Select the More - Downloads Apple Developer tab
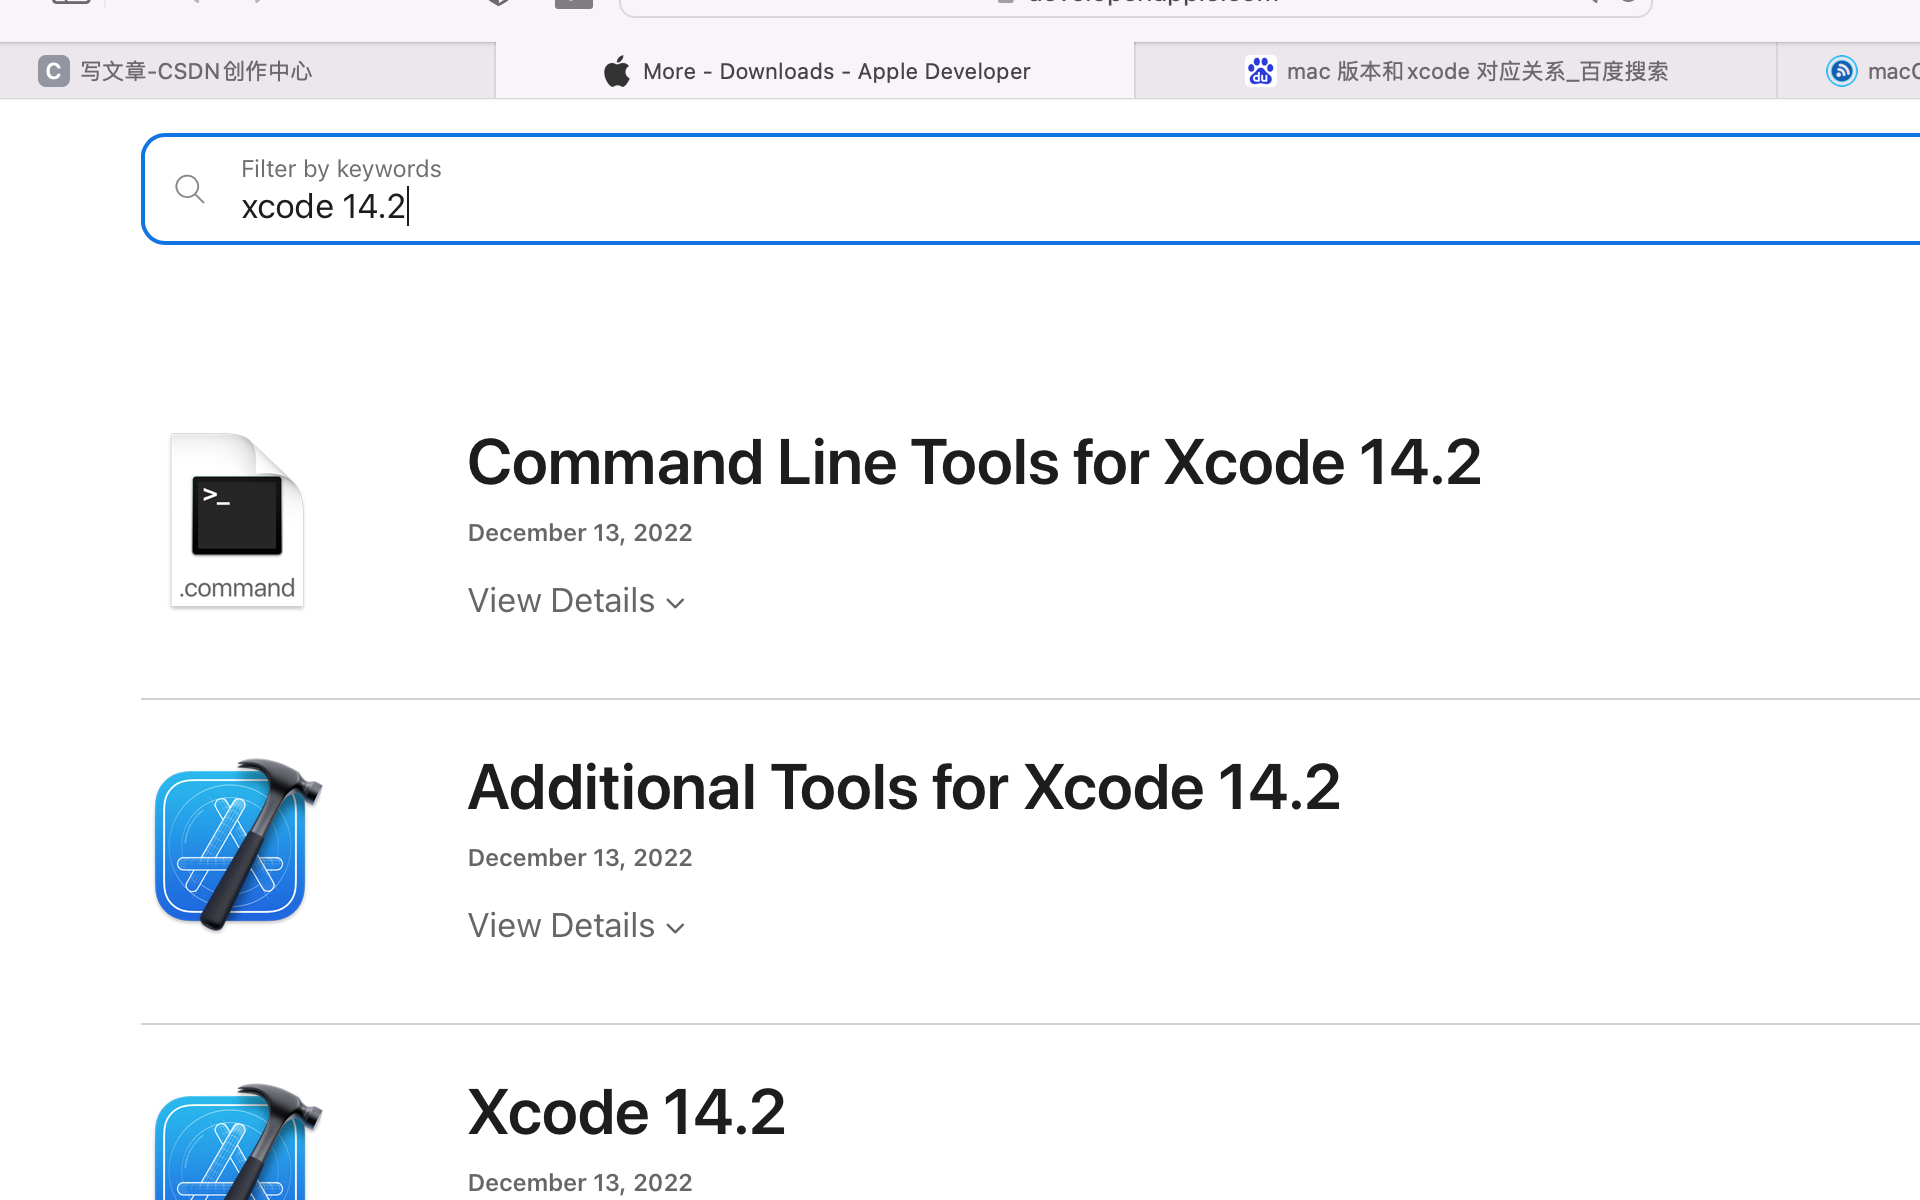Viewport: 1920px width, 1200px height. (836, 71)
